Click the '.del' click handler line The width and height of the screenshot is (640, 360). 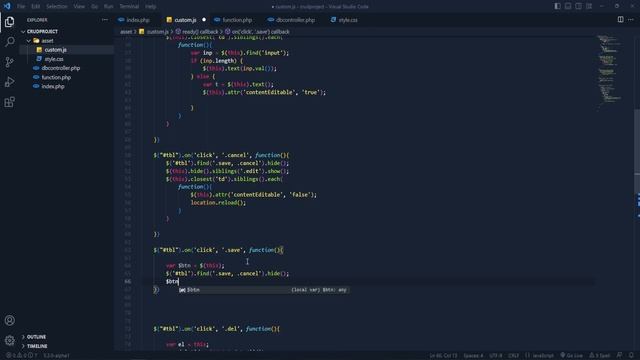coord(216,329)
